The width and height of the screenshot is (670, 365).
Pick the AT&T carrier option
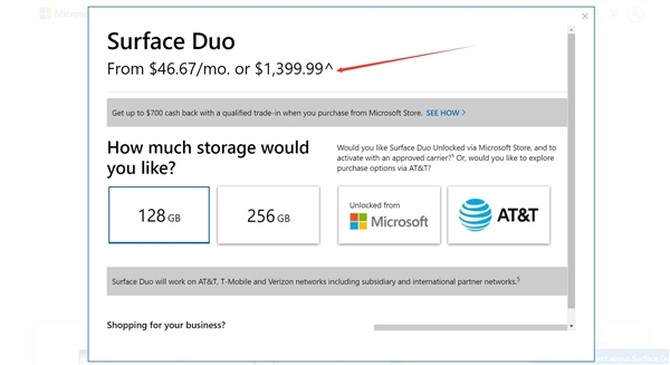(x=499, y=215)
